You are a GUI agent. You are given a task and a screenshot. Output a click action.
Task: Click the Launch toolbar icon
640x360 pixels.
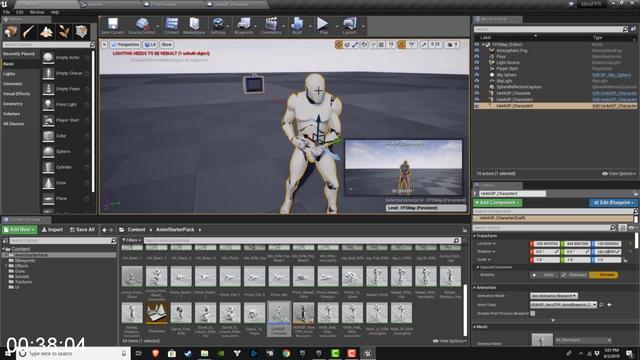point(349,26)
